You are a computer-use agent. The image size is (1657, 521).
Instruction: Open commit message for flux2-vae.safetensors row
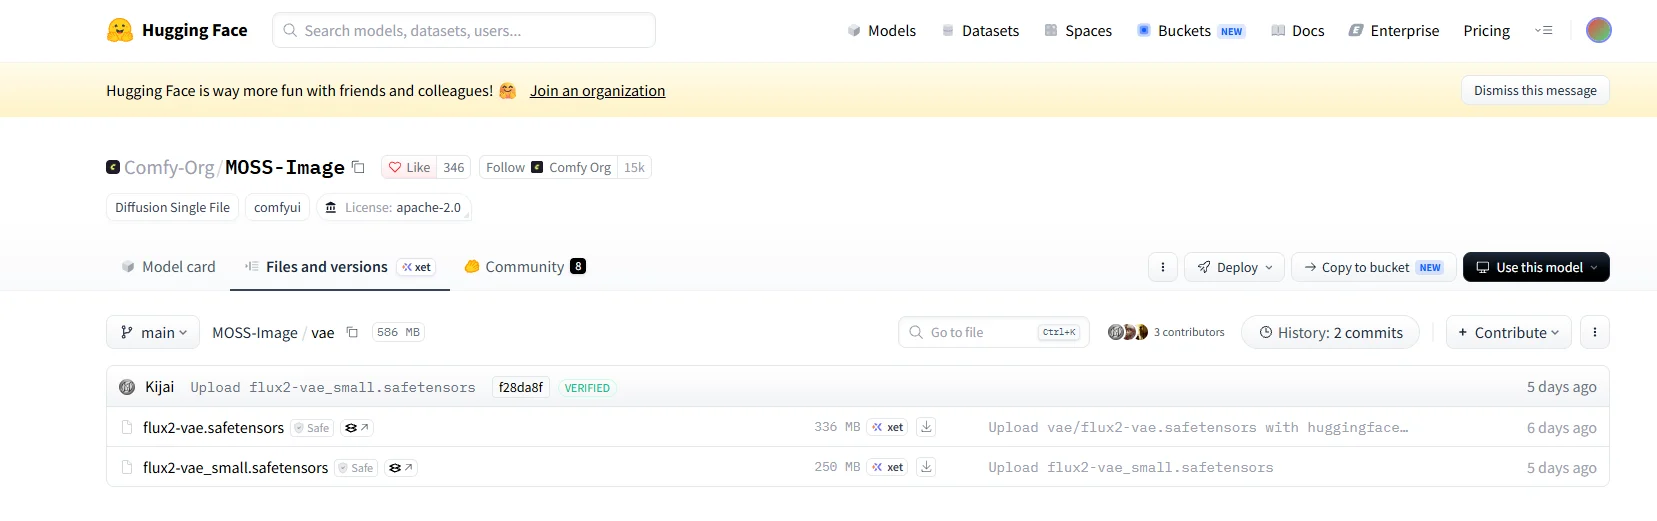point(1198,427)
